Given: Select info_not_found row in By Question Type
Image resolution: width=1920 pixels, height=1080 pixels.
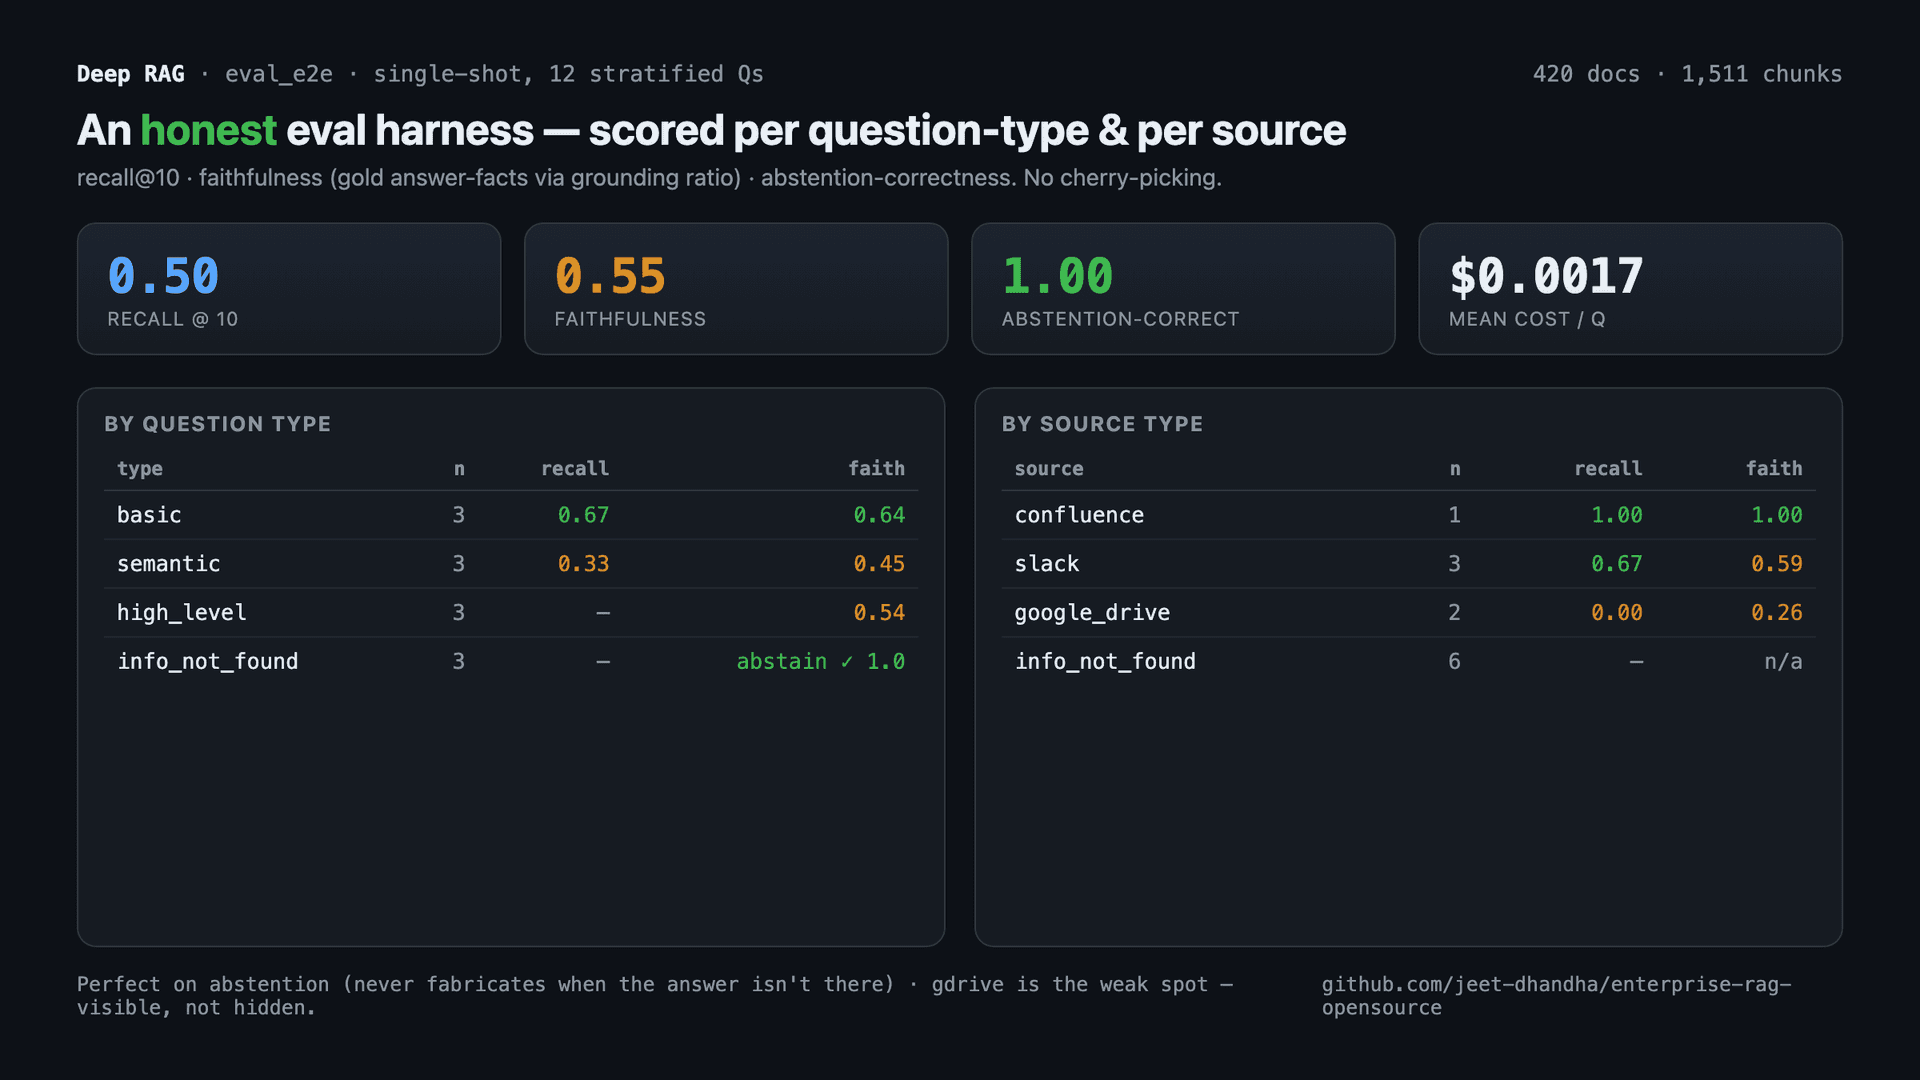Looking at the screenshot, I should [511, 662].
